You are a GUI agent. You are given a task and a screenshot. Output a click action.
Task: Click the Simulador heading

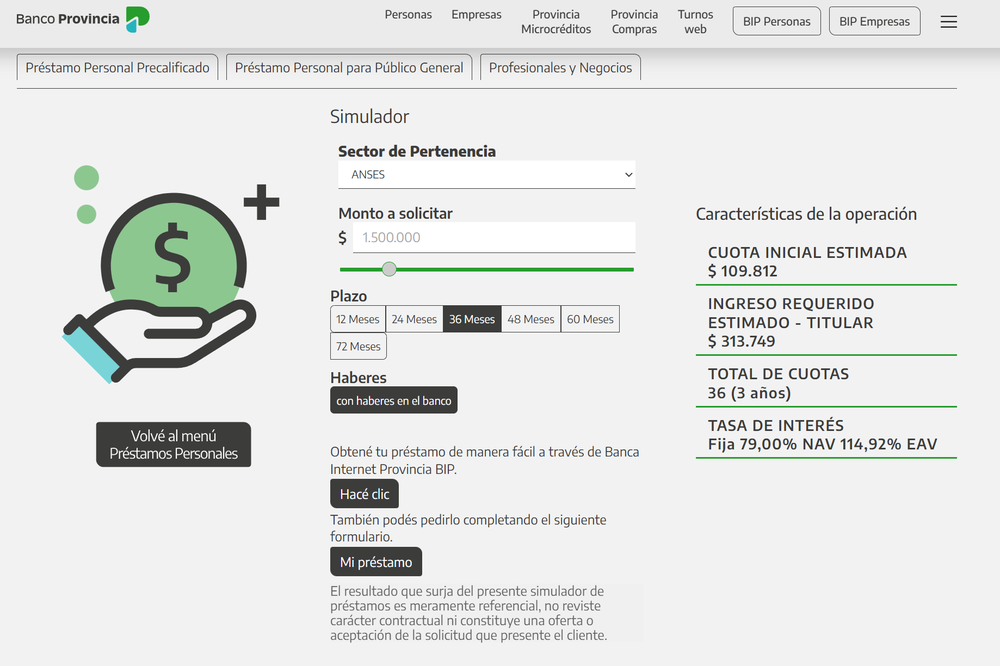point(369,117)
